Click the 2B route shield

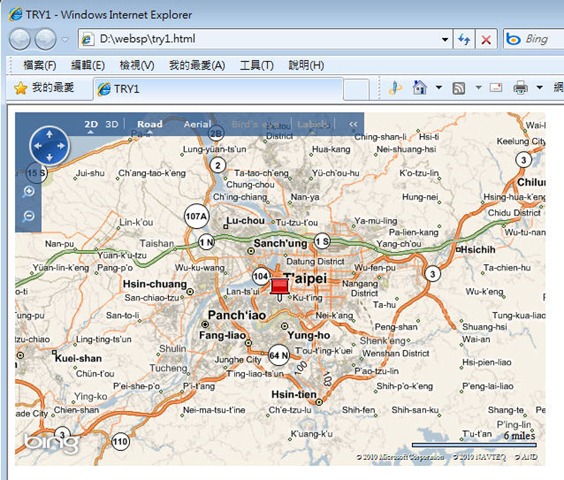(x=216, y=134)
